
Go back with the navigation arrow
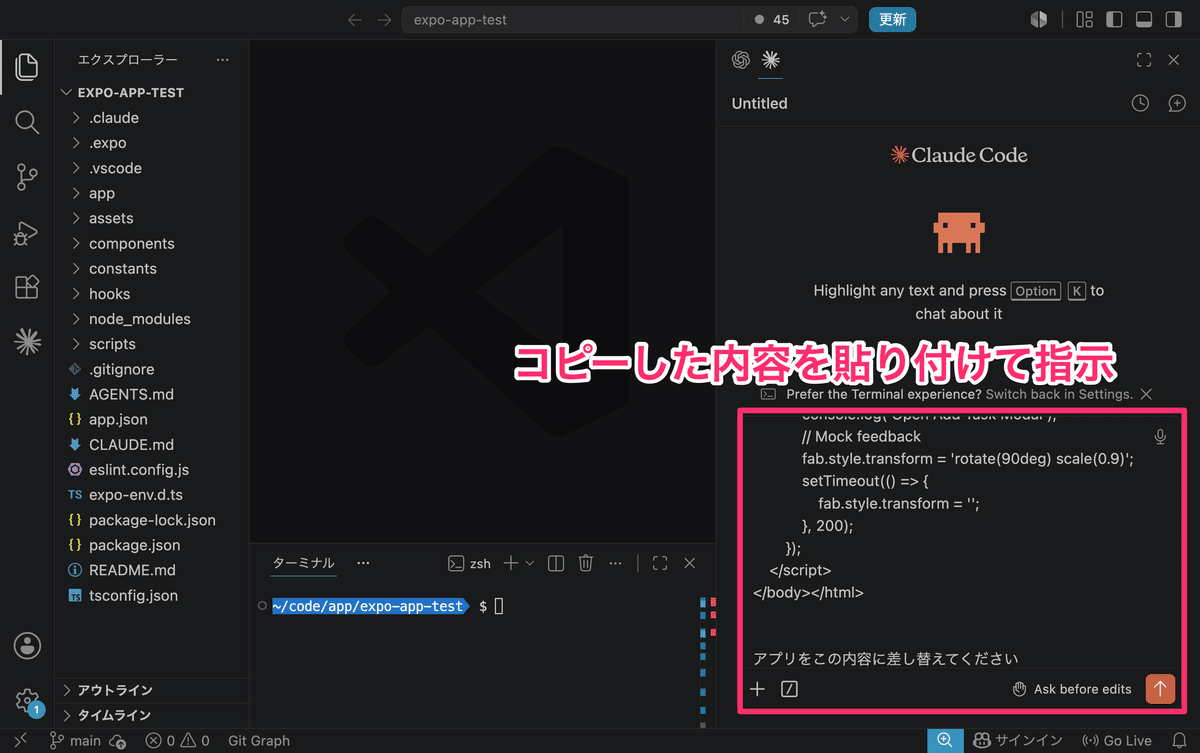point(354,19)
